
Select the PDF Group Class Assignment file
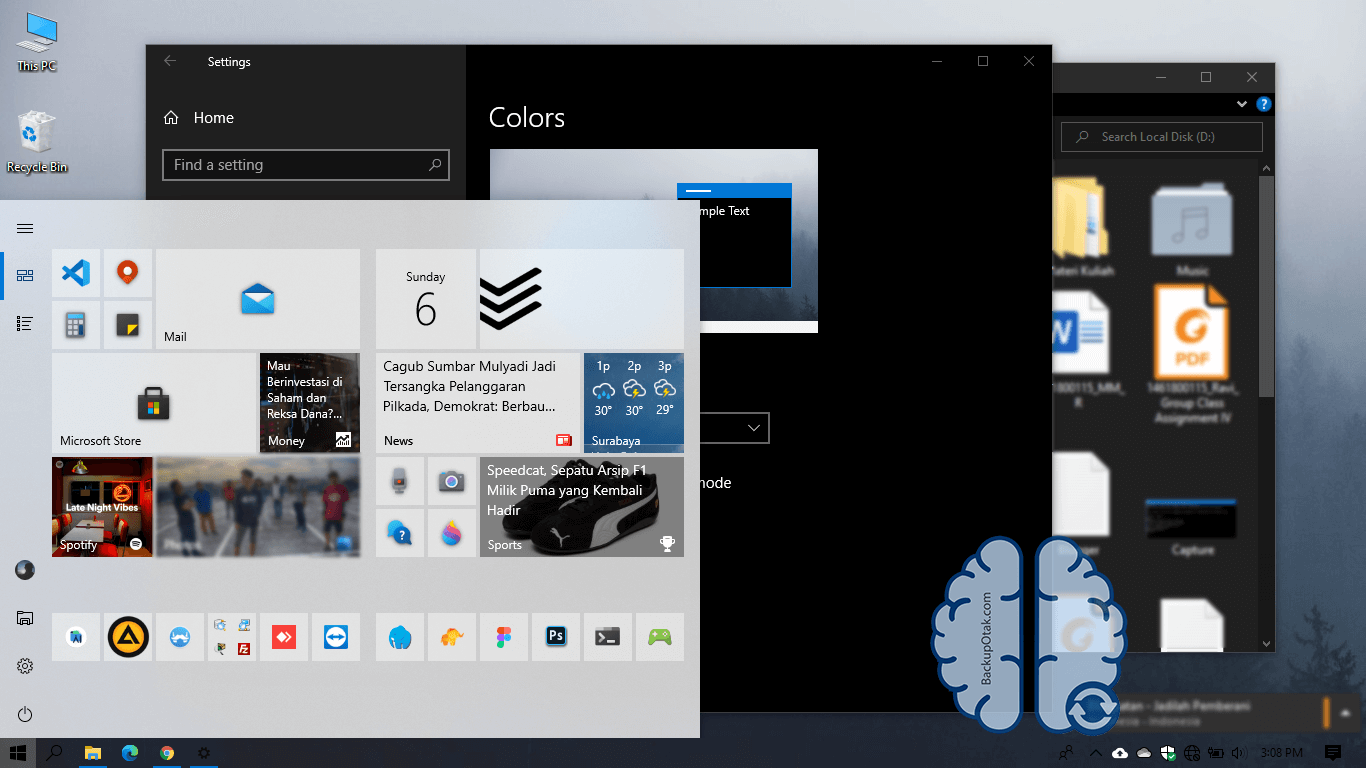tap(1192, 354)
